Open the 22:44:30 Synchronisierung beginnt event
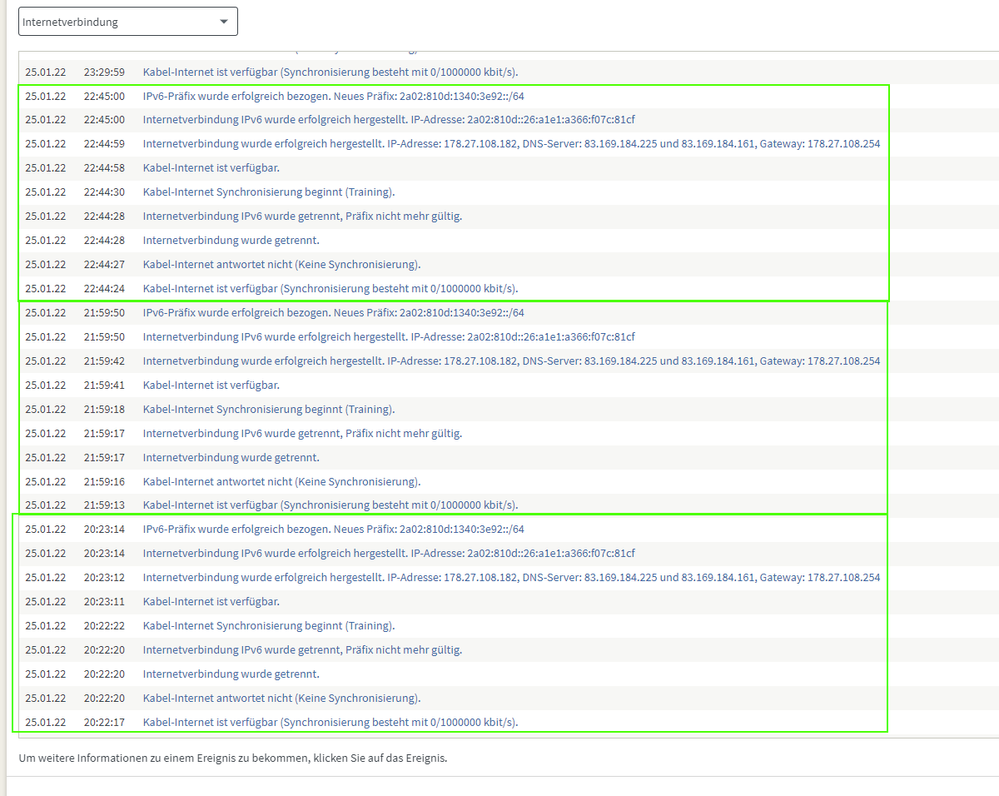Image resolution: width=999 pixels, height=796 pixels. [268, 192]
